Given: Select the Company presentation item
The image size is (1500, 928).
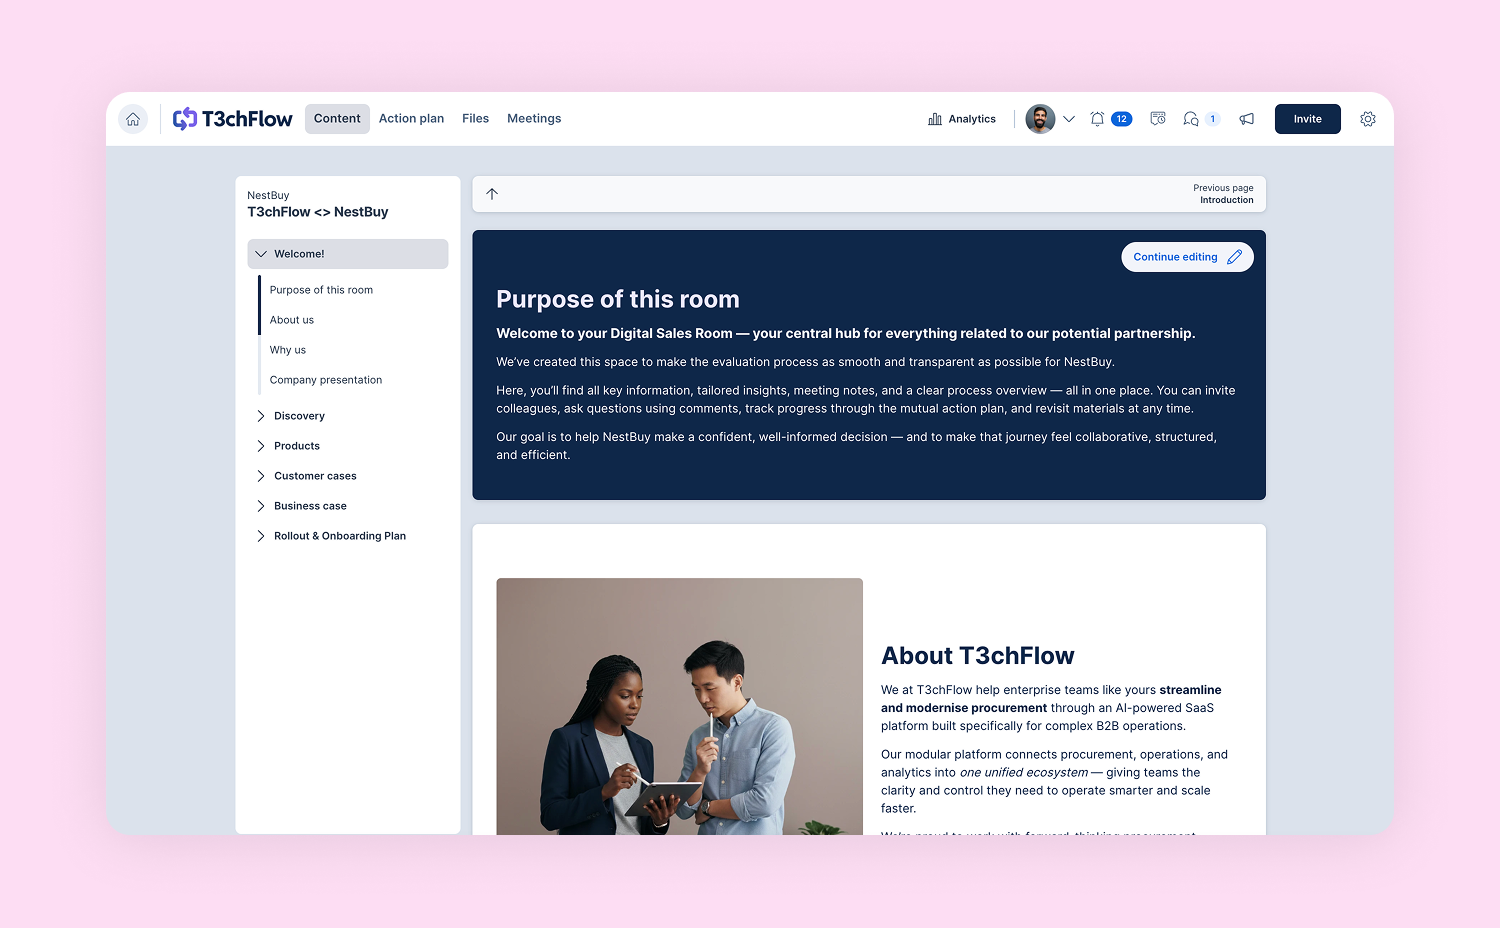Looking at the screenshot, I should 326,380.
